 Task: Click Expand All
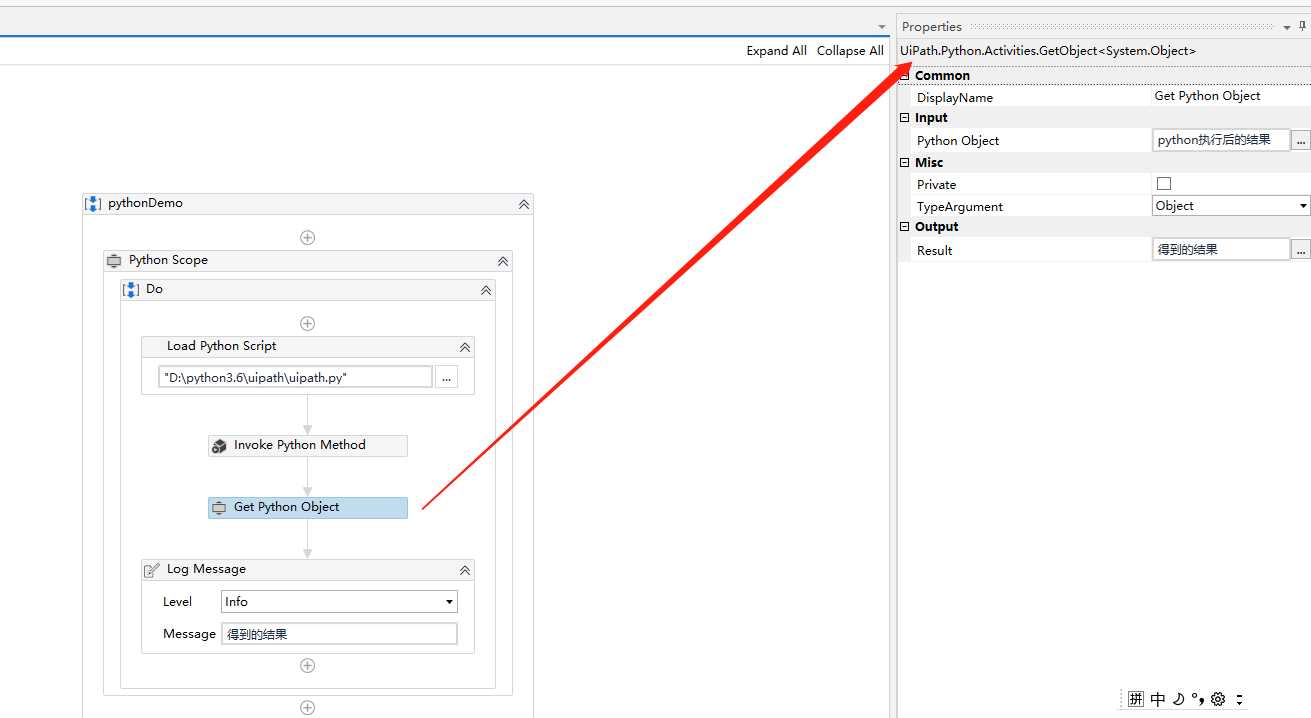tap(776, 51)
